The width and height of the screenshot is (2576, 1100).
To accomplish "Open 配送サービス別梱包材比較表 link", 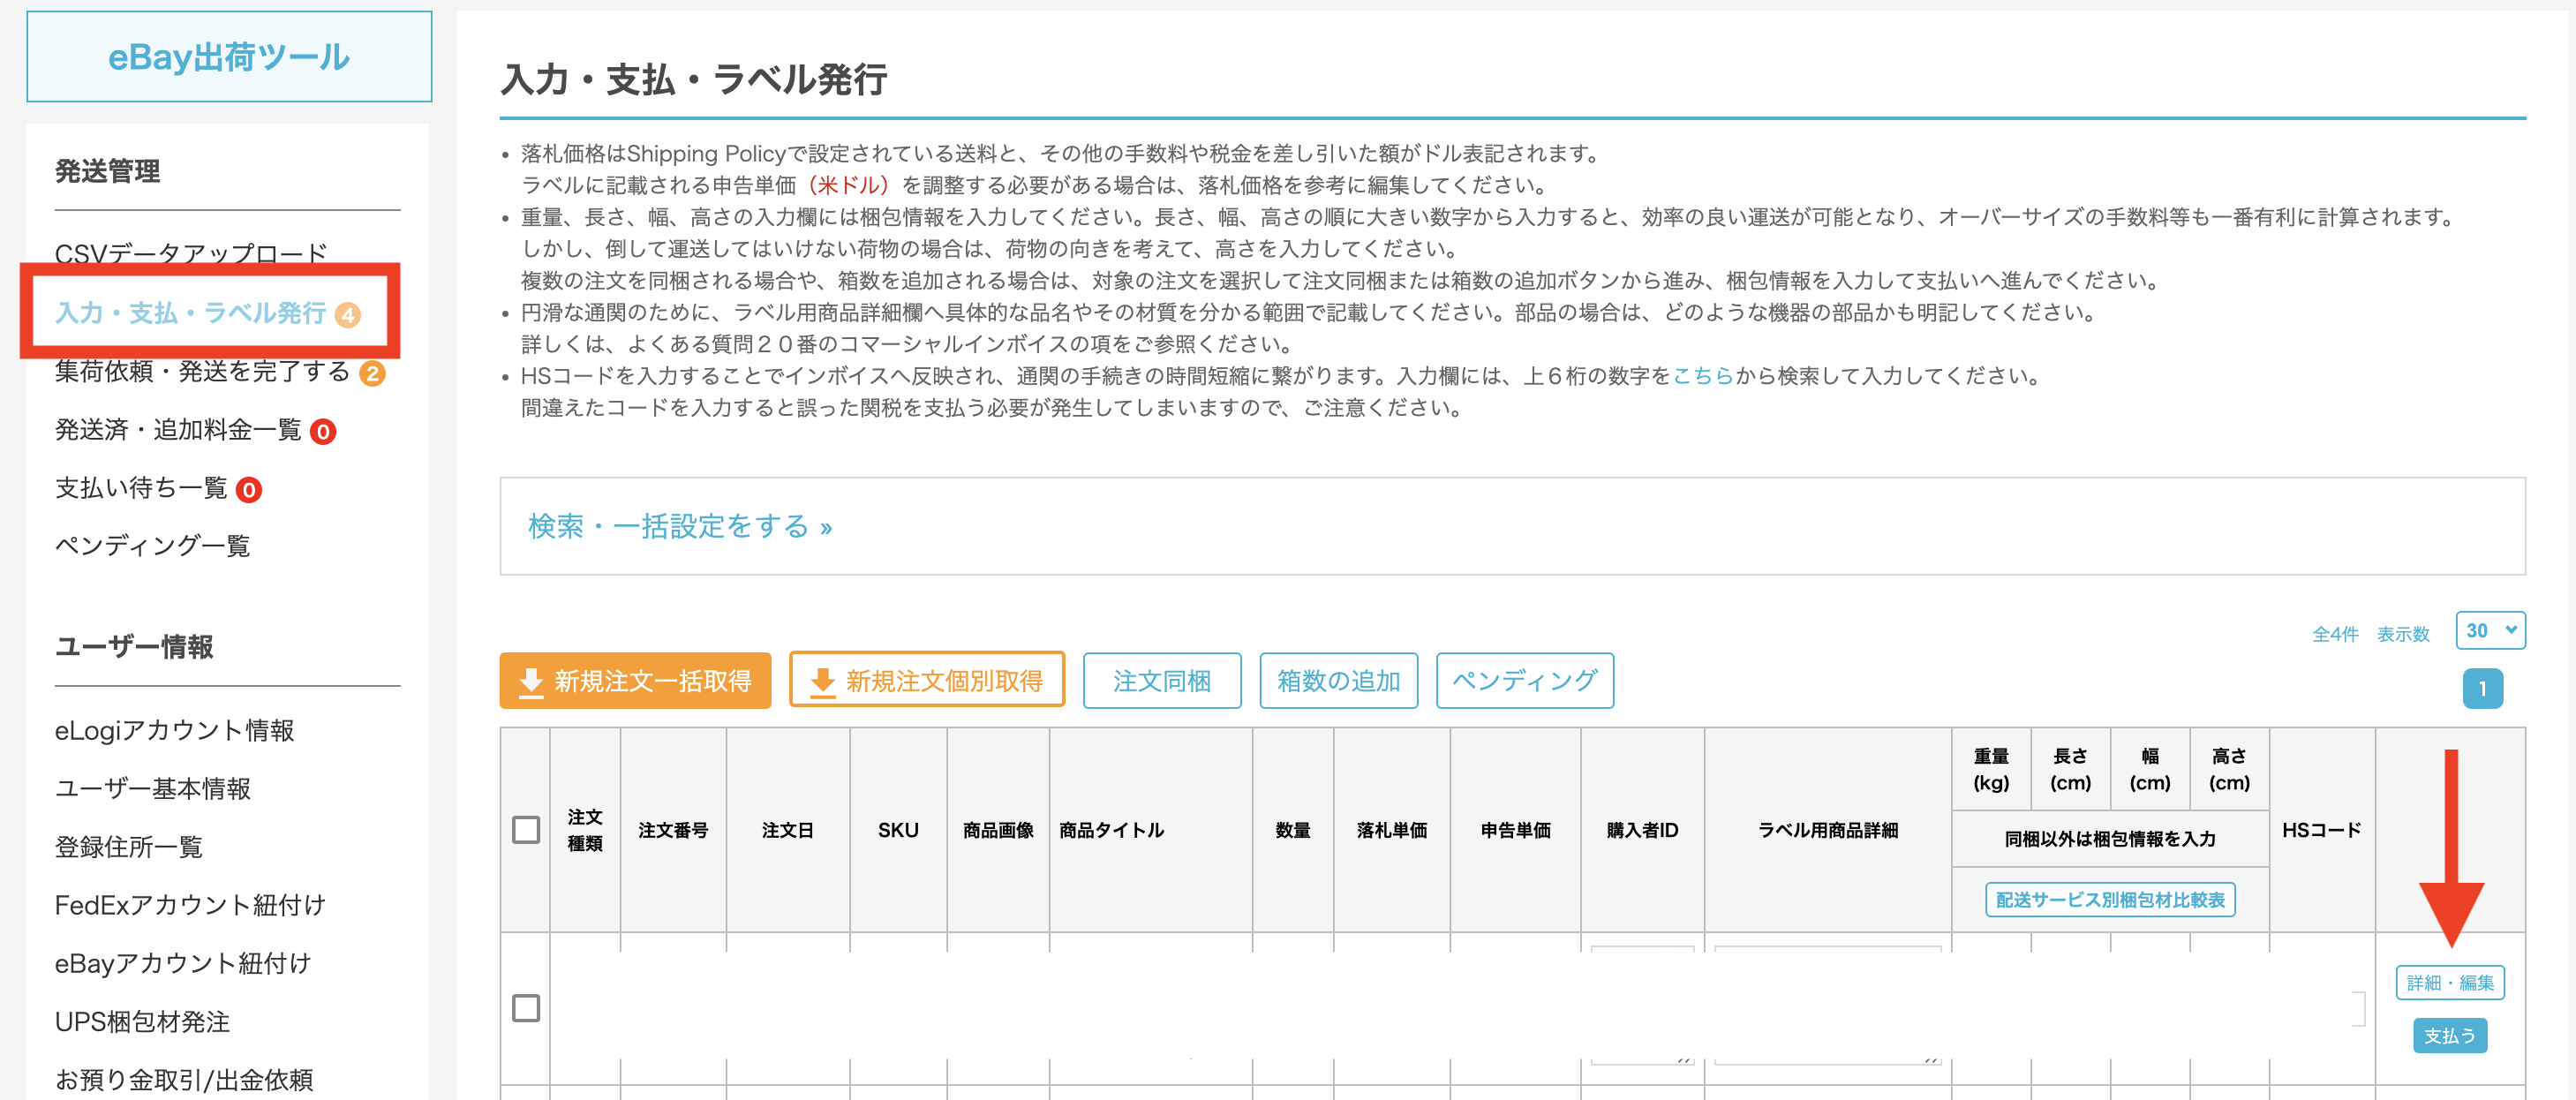I will [2109, 899].
